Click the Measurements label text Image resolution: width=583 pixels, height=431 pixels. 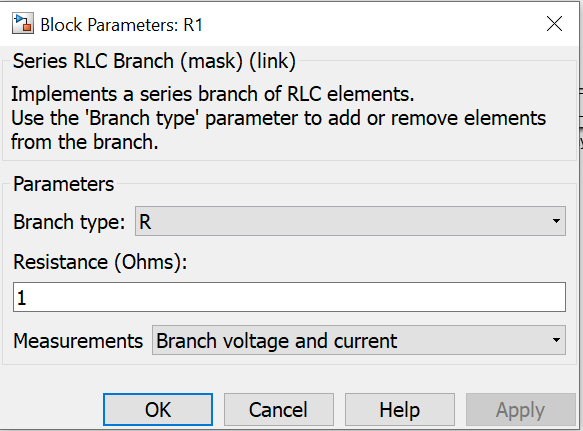78,341
